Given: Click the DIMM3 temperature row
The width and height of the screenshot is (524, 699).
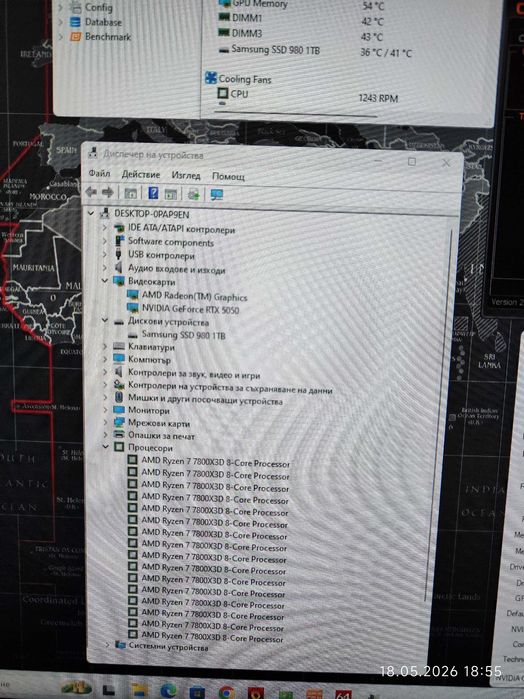Looking at the screenshot, I should pyautogui.click(x=300, y=34).
